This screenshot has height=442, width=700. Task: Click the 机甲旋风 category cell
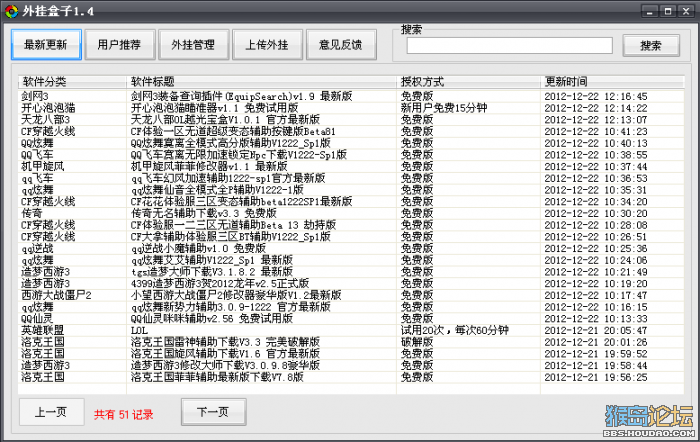pyautogui.click(x=43, y=167)
